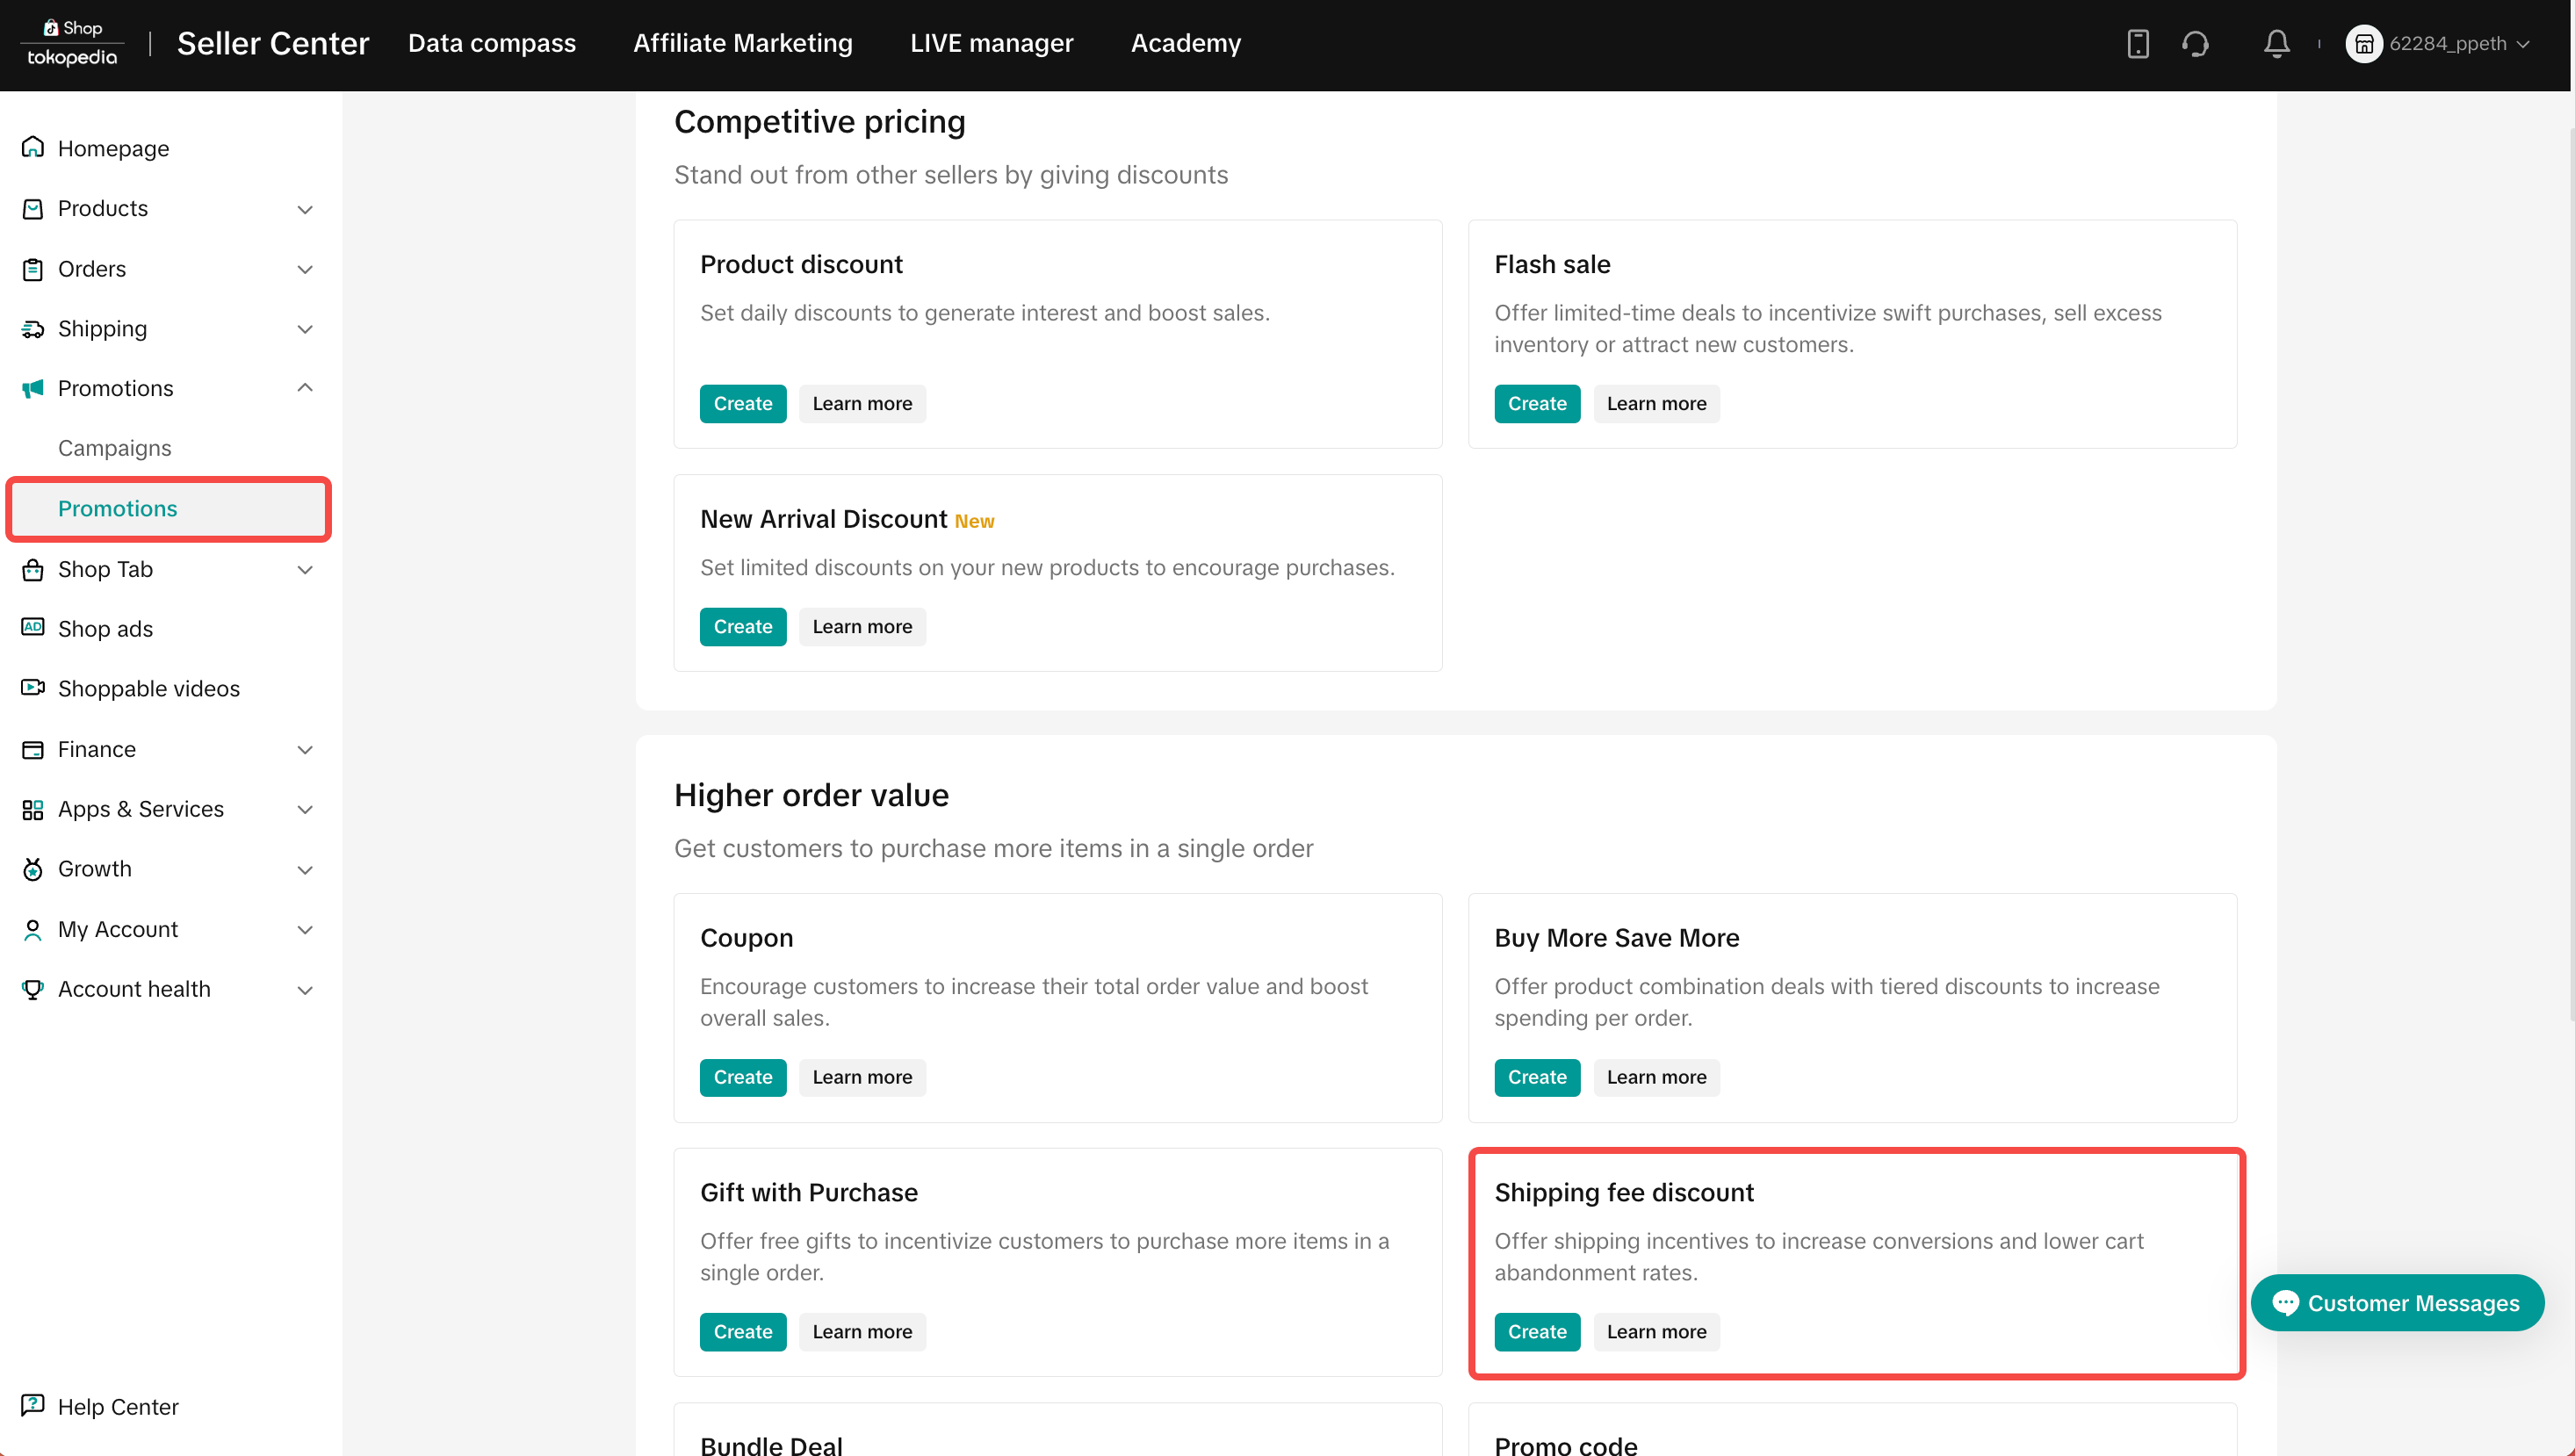Screen dimensions: 2575x1456
Task: Expand the Account health section
Action: pos(305,989)
